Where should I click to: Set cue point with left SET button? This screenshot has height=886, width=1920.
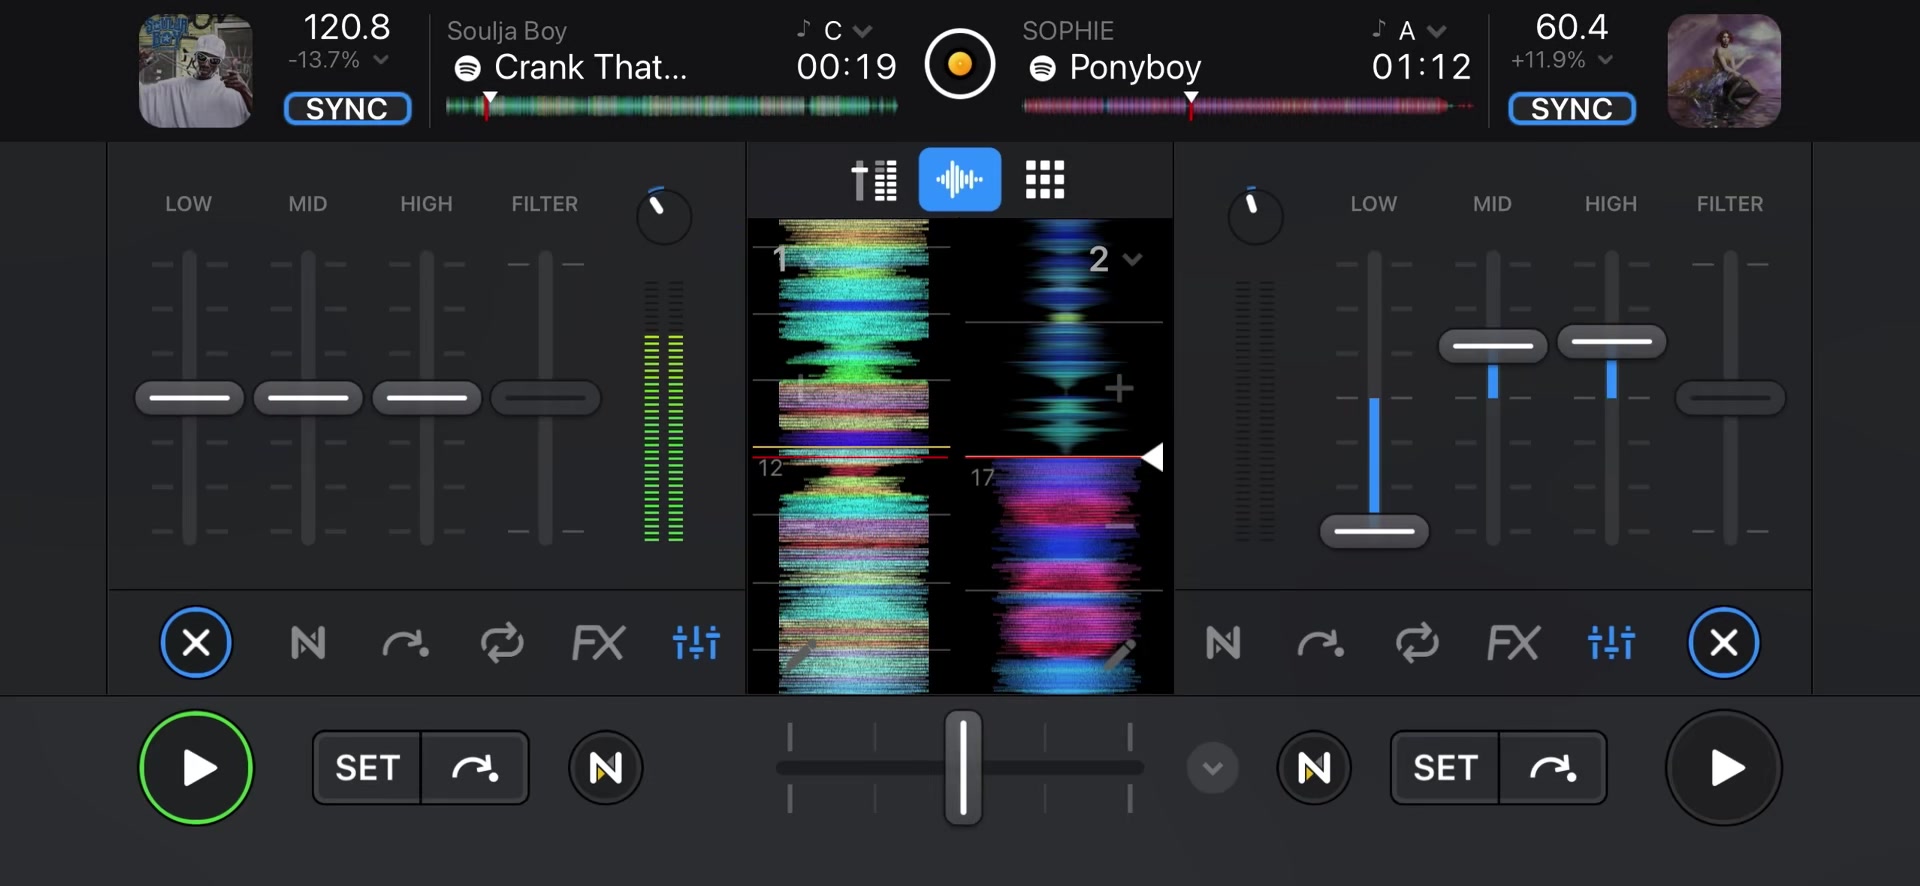(367, 768)
